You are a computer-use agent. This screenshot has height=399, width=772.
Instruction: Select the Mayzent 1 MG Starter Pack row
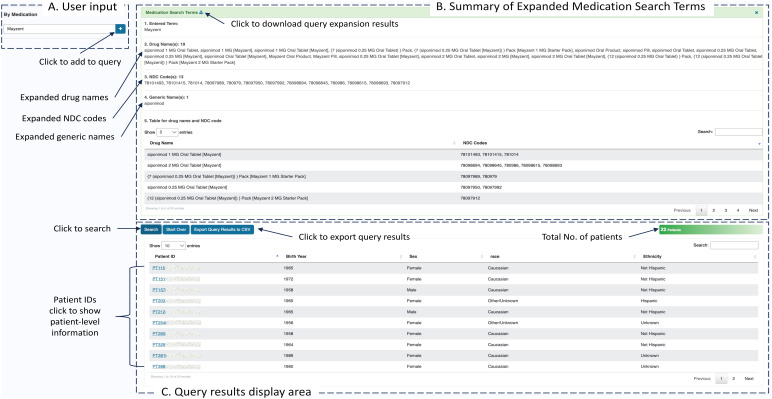[x=453, y=176]
